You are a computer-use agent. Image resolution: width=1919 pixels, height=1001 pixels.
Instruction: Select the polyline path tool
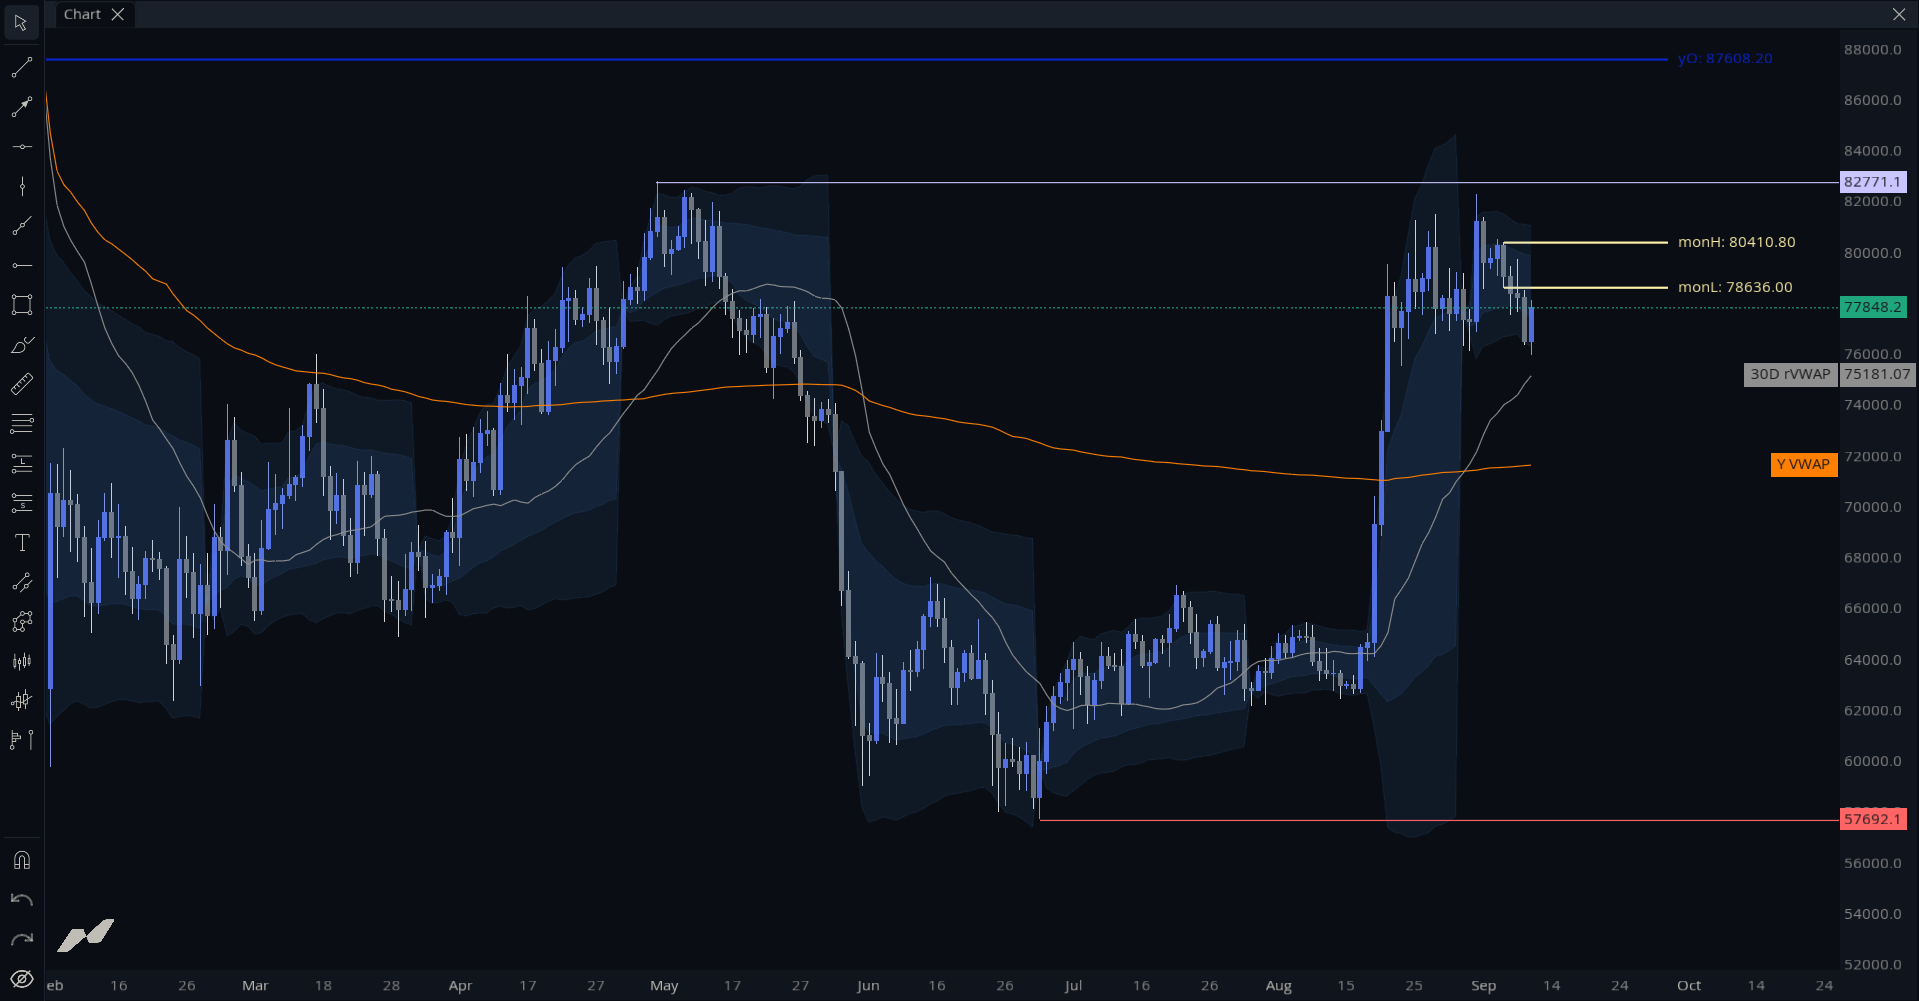coord(21,622)
